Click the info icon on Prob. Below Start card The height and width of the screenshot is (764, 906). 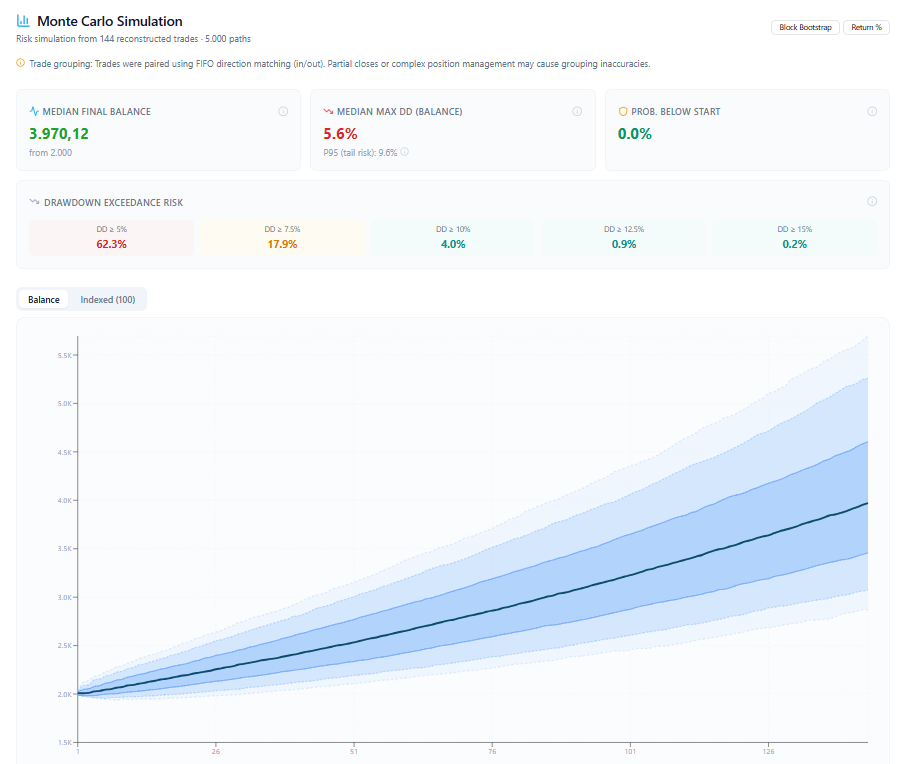[x=872, y=111]
